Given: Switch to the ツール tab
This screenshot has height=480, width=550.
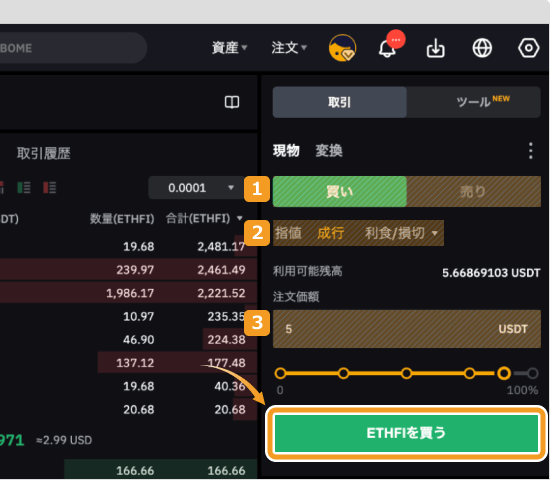Looking at the screenshot, I should click(474, 102).
